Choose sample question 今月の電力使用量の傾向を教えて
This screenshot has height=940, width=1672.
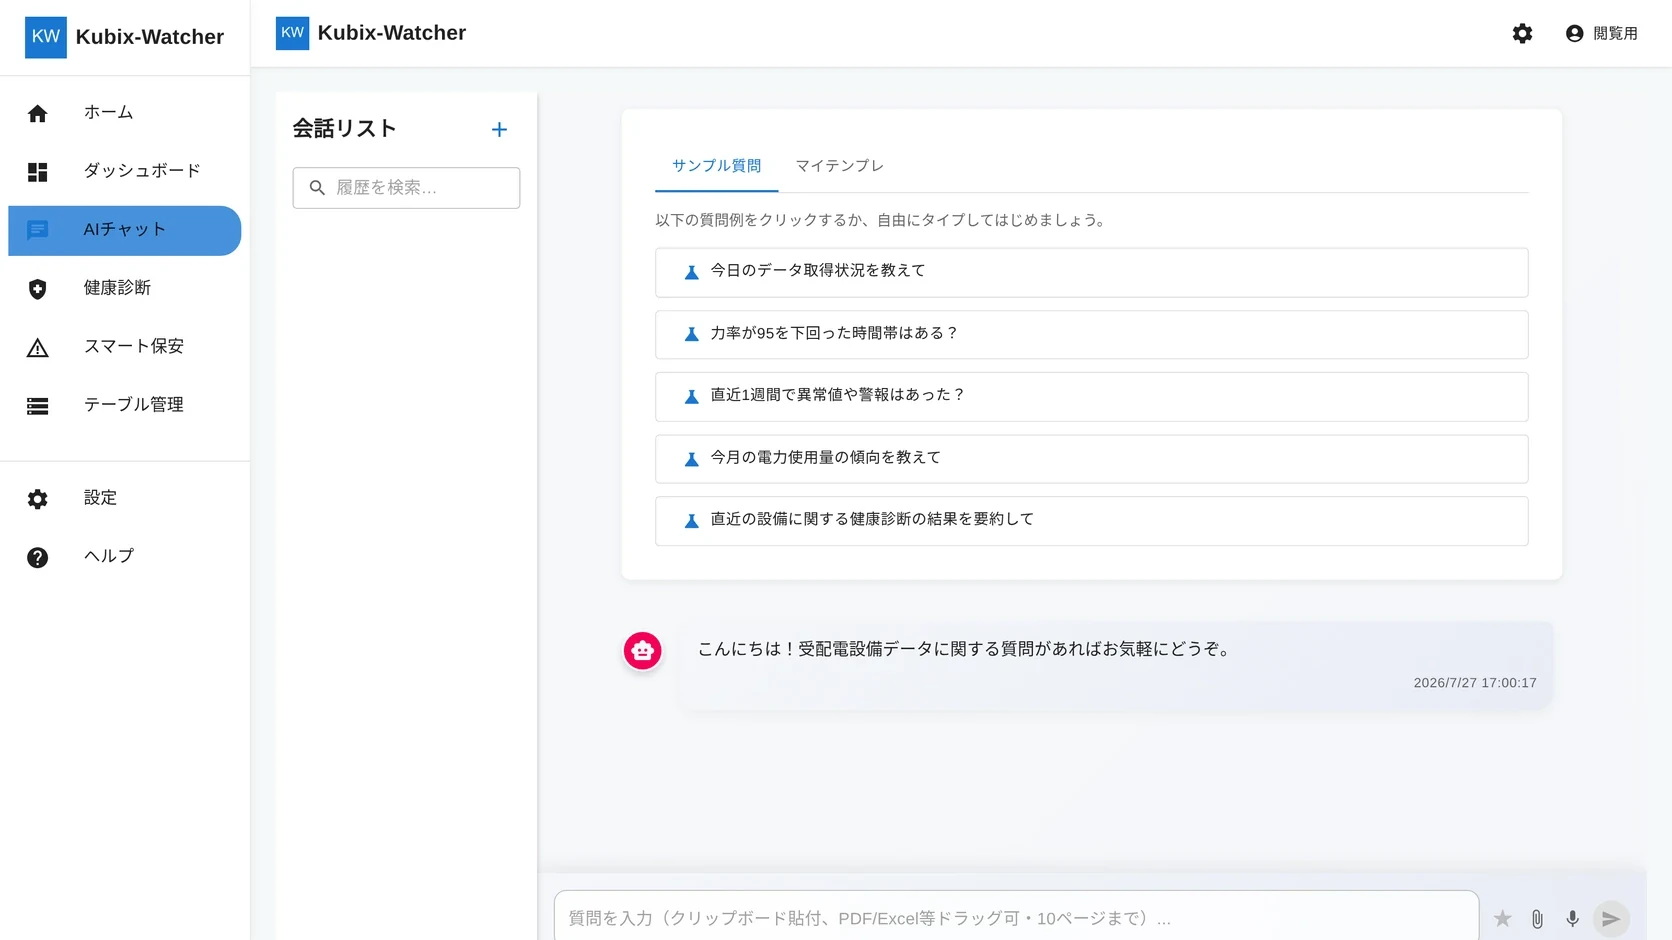tap(1091, 459)
